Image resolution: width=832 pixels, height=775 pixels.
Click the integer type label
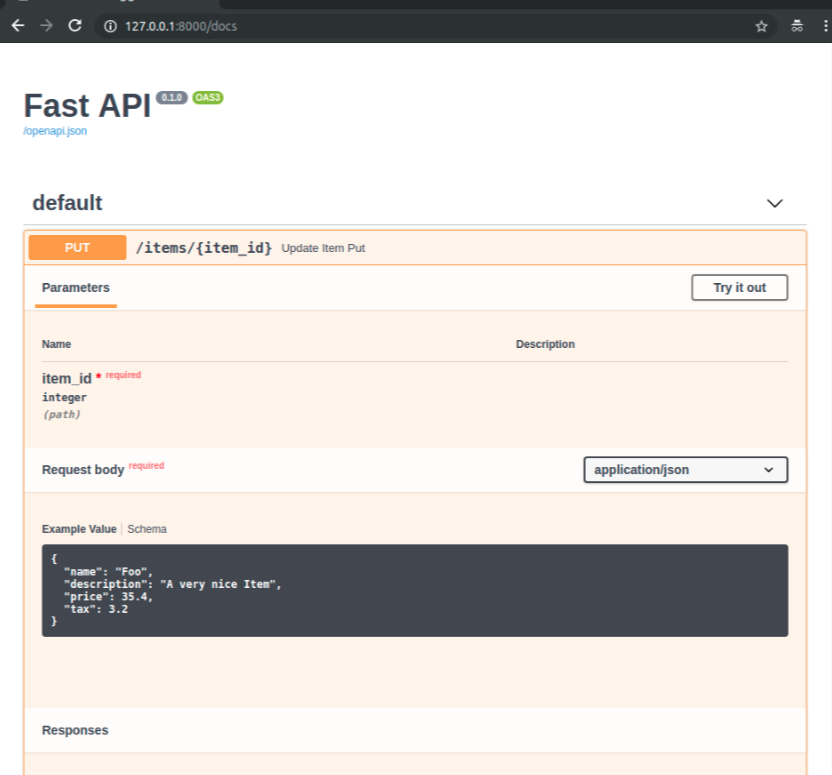(x=64, y=397)
